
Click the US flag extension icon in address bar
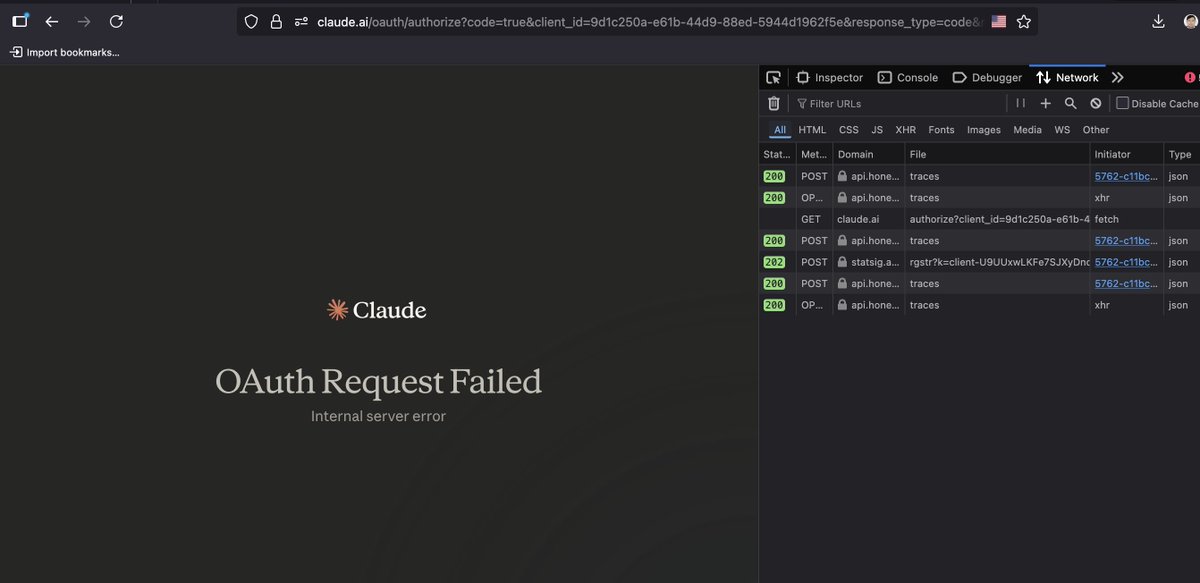(x=998, y=21)
